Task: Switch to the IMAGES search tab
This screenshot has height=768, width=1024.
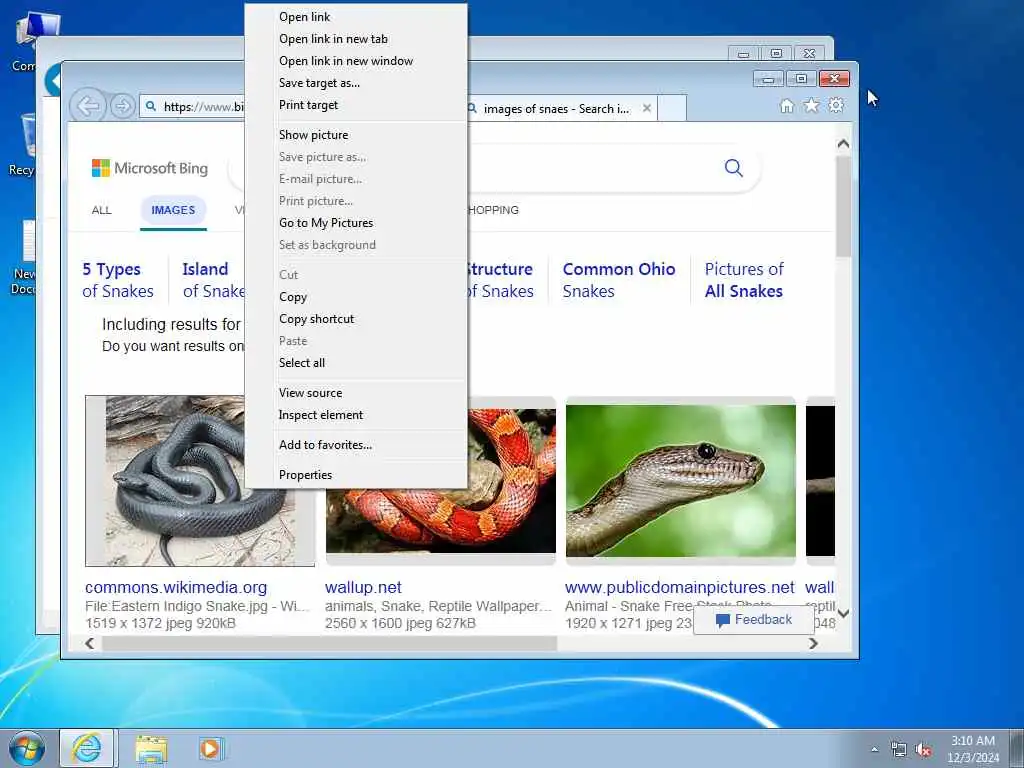Action: [173, 210]
